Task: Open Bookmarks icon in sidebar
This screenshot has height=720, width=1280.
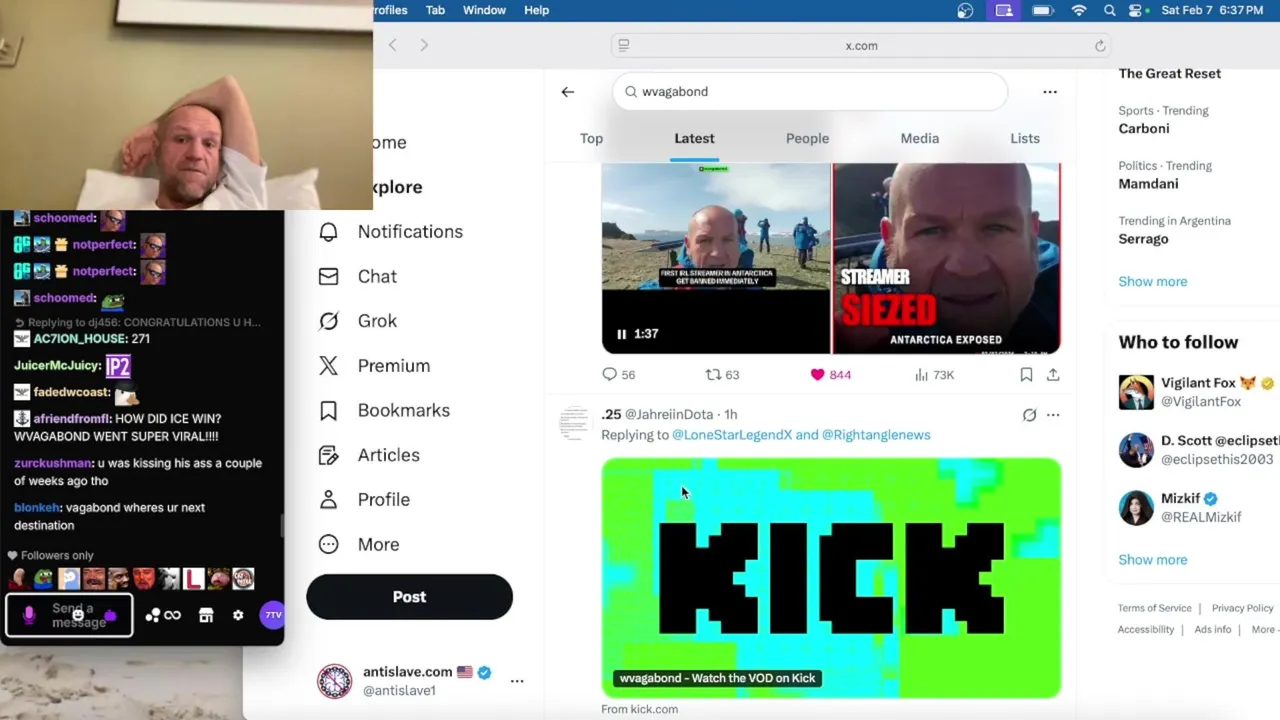Action: pos(328,410)
